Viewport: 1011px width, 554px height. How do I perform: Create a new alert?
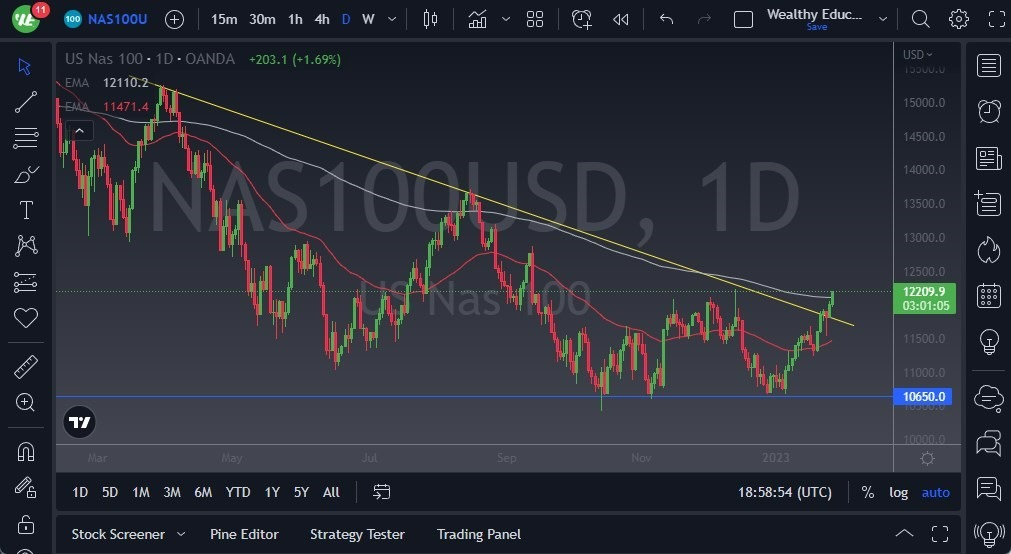tap(582, 19)
